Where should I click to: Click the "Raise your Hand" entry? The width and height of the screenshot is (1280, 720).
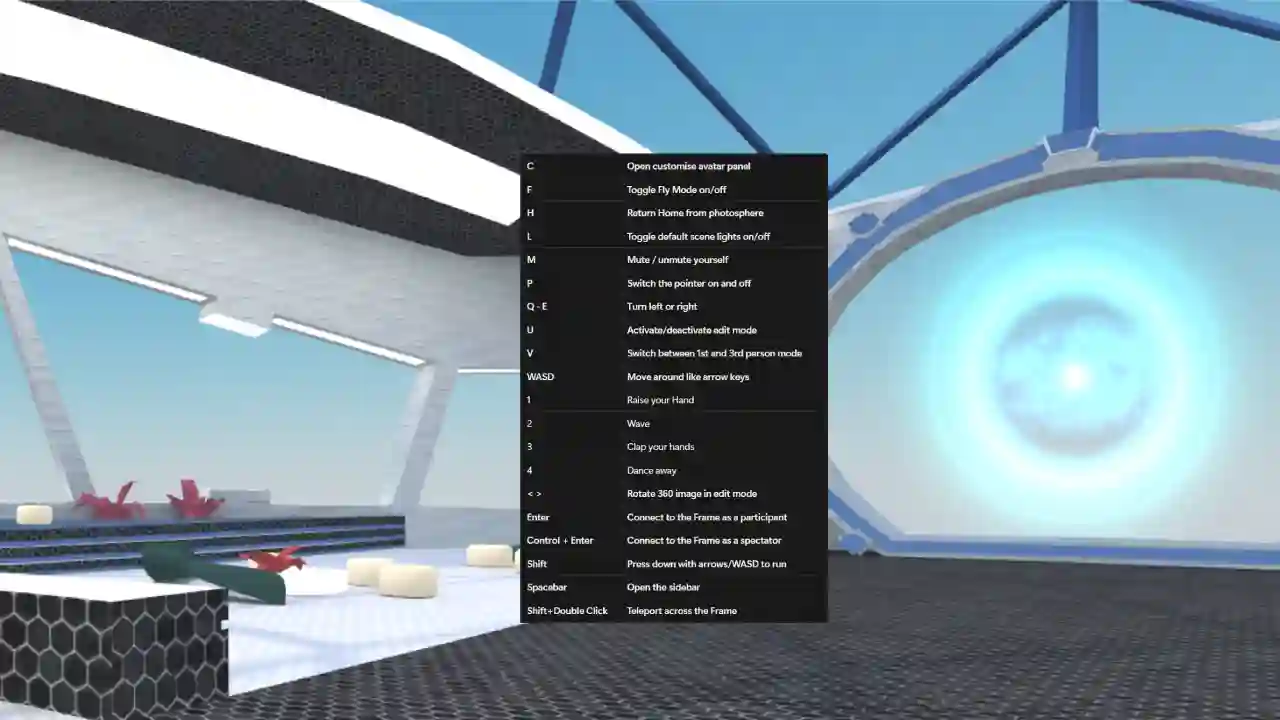click(660, 400)
